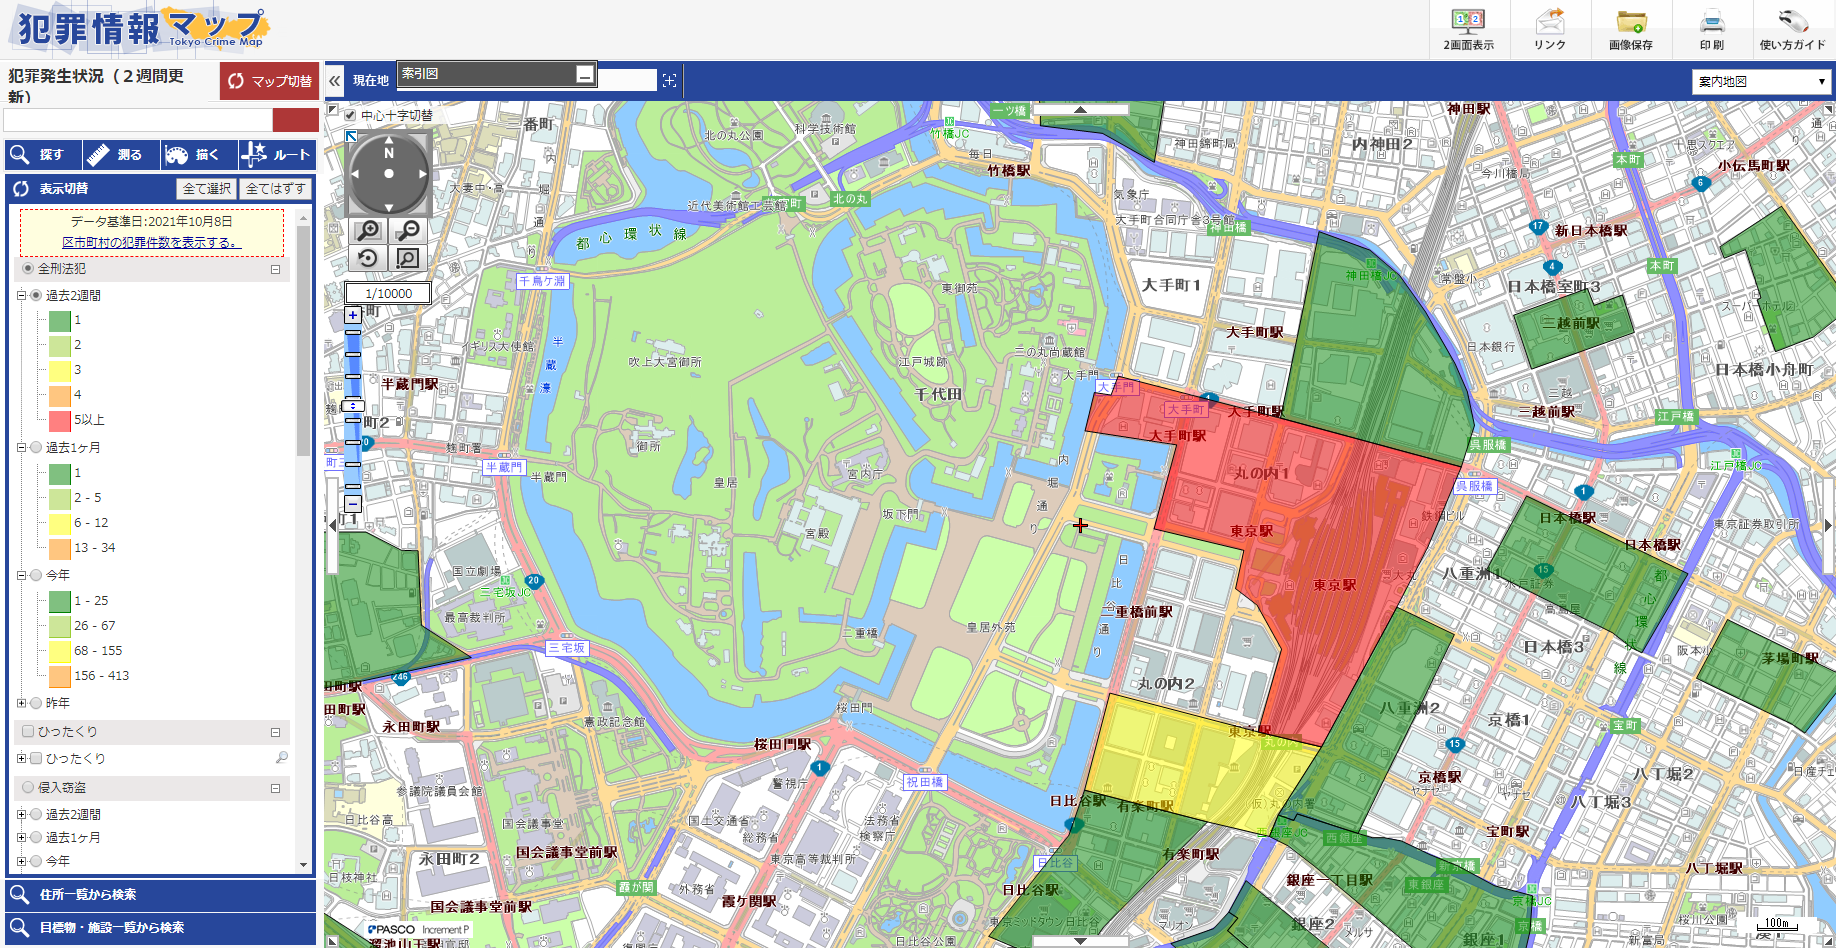Click the 全て選択 button
This screenshot has width=1836, height=948.
[207, 189]
